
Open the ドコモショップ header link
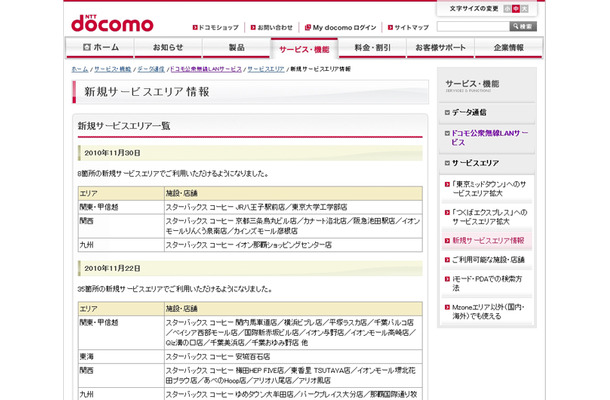pos(216,28)
